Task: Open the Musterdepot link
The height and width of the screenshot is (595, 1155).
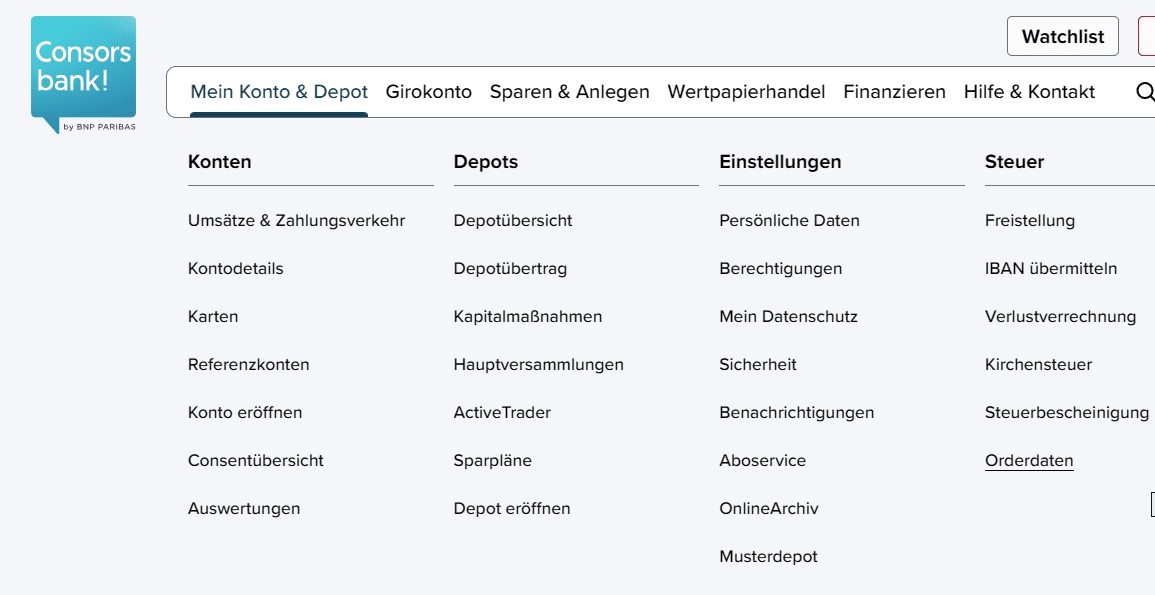Action: [768, 557]
